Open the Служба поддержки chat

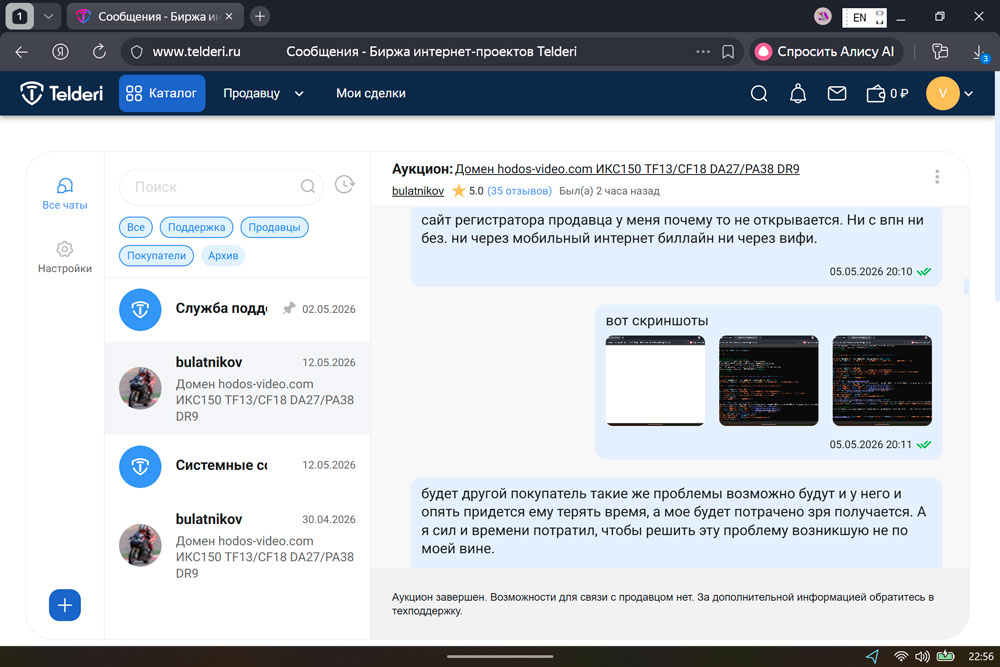pos(237,309)
